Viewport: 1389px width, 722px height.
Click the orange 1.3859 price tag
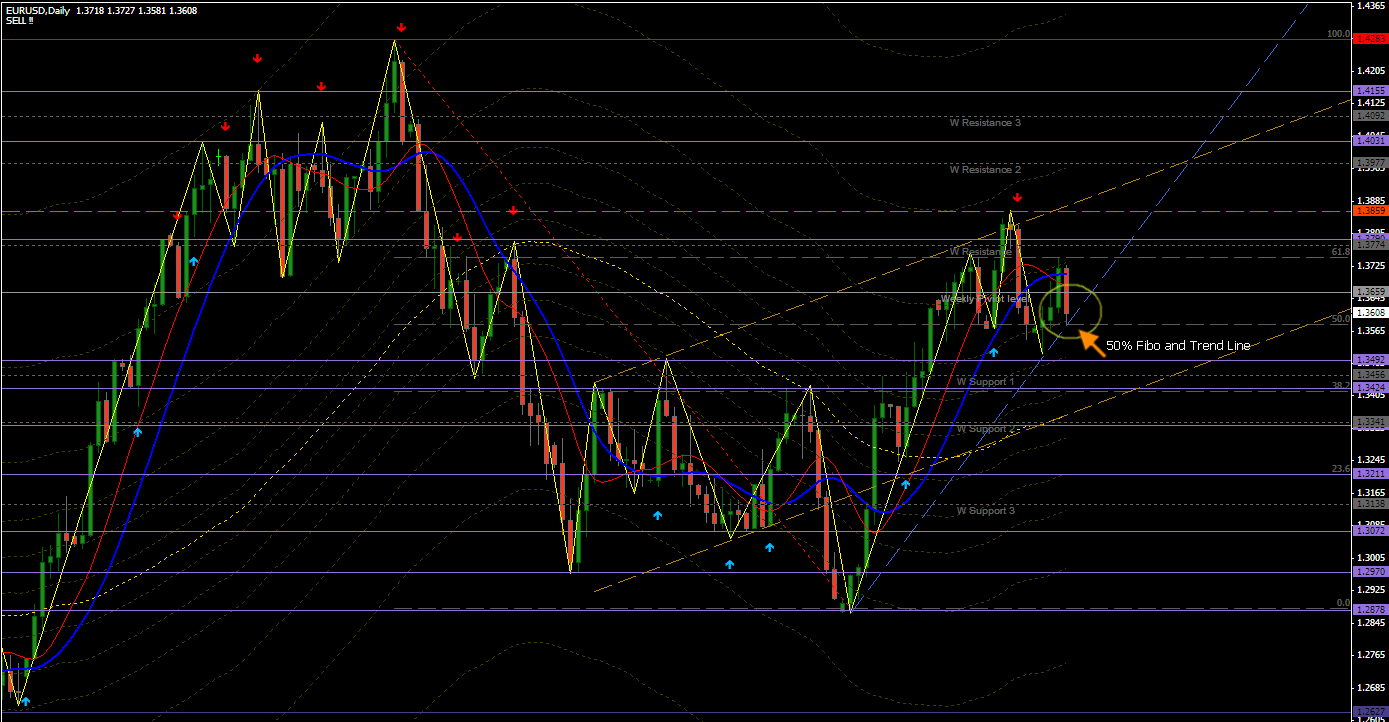(1367, 211)
